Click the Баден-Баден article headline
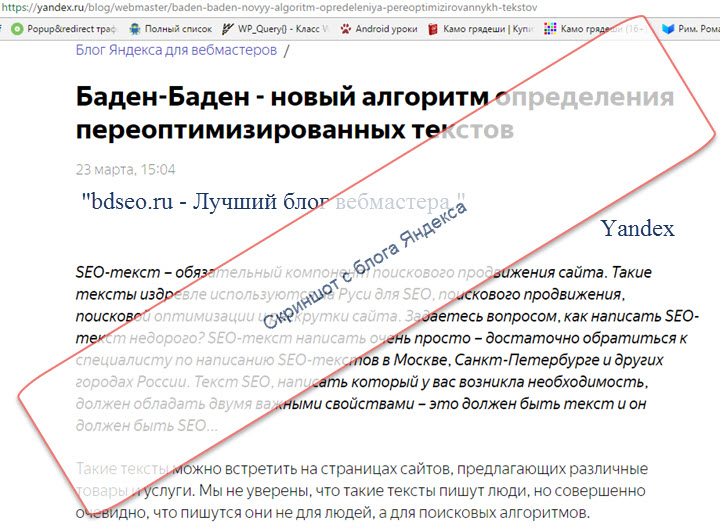 tap(375, 113)
